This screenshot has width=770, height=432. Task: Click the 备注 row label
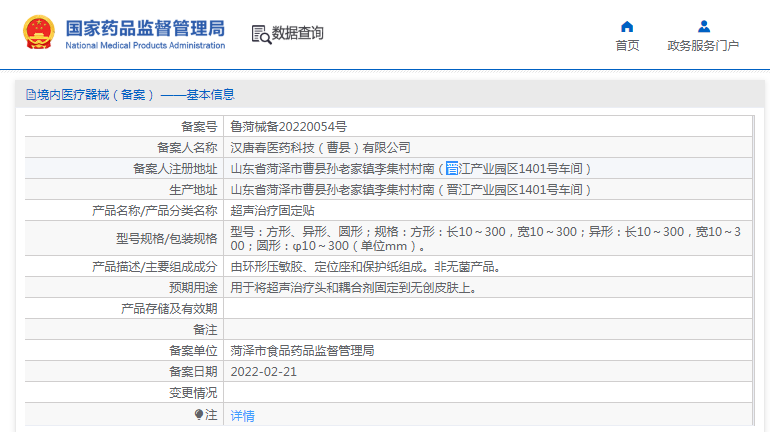pos(205,330)
